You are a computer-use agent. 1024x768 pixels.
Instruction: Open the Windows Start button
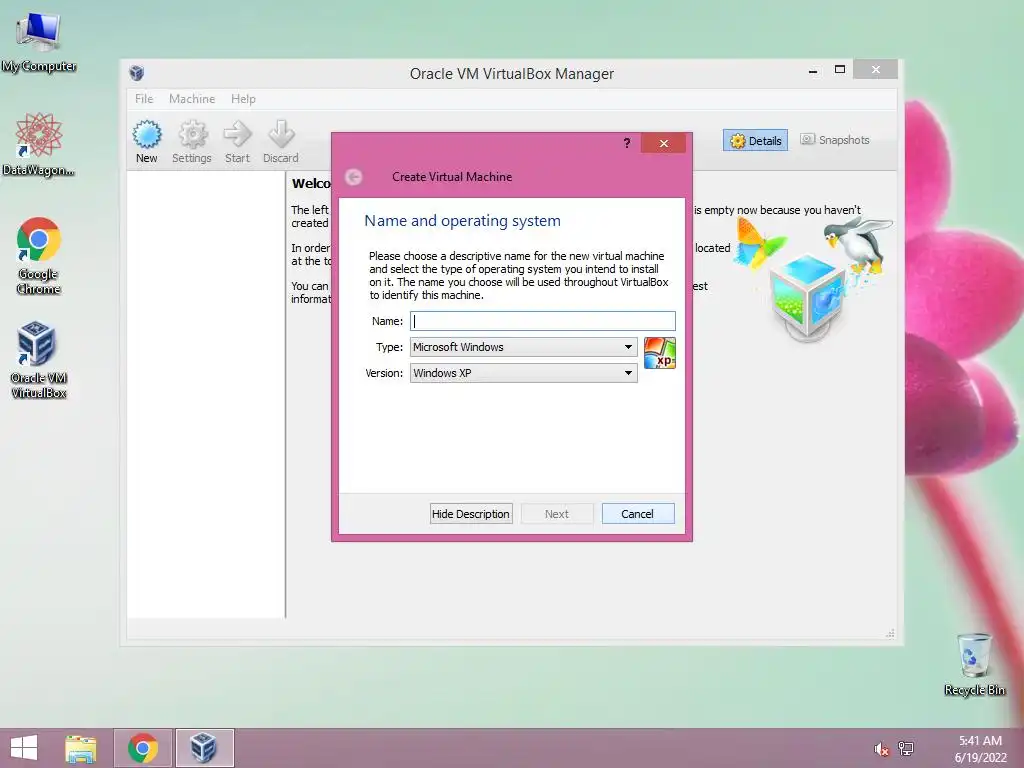(x=24, y=748)
